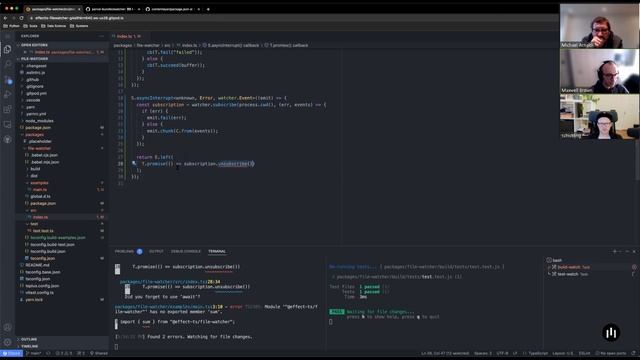
Task: Open tsconfig.base.json file
Action: [x=42, y=272]
